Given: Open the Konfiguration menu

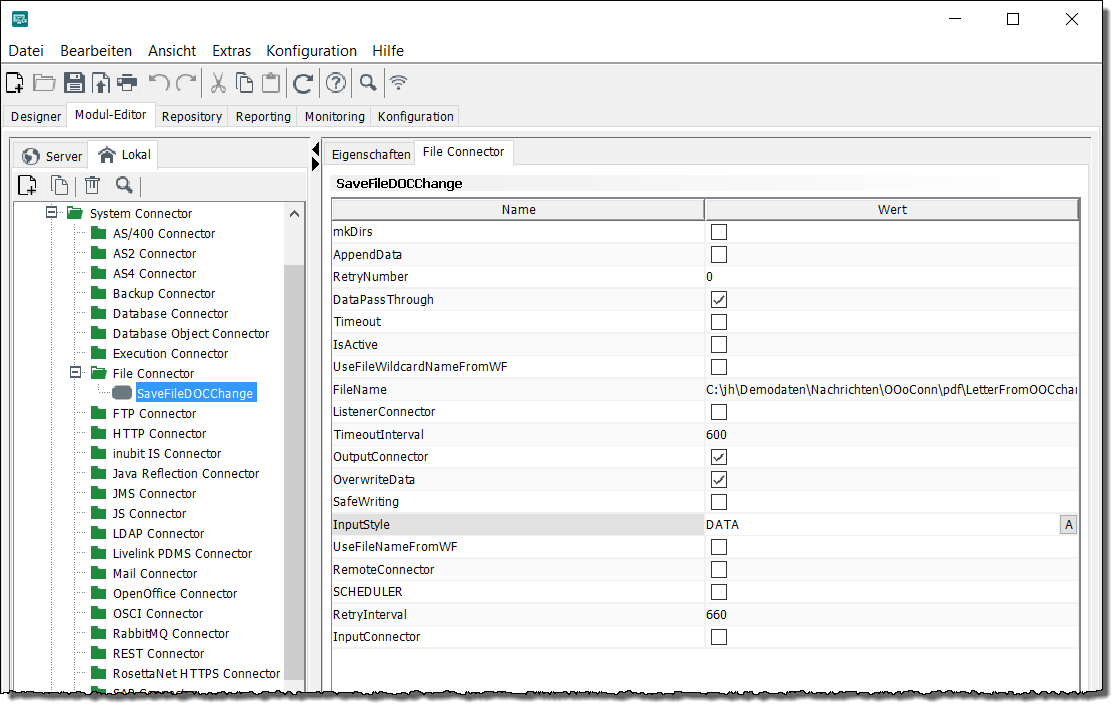Looking at the screenshot, I should click(x=311, y=51).
